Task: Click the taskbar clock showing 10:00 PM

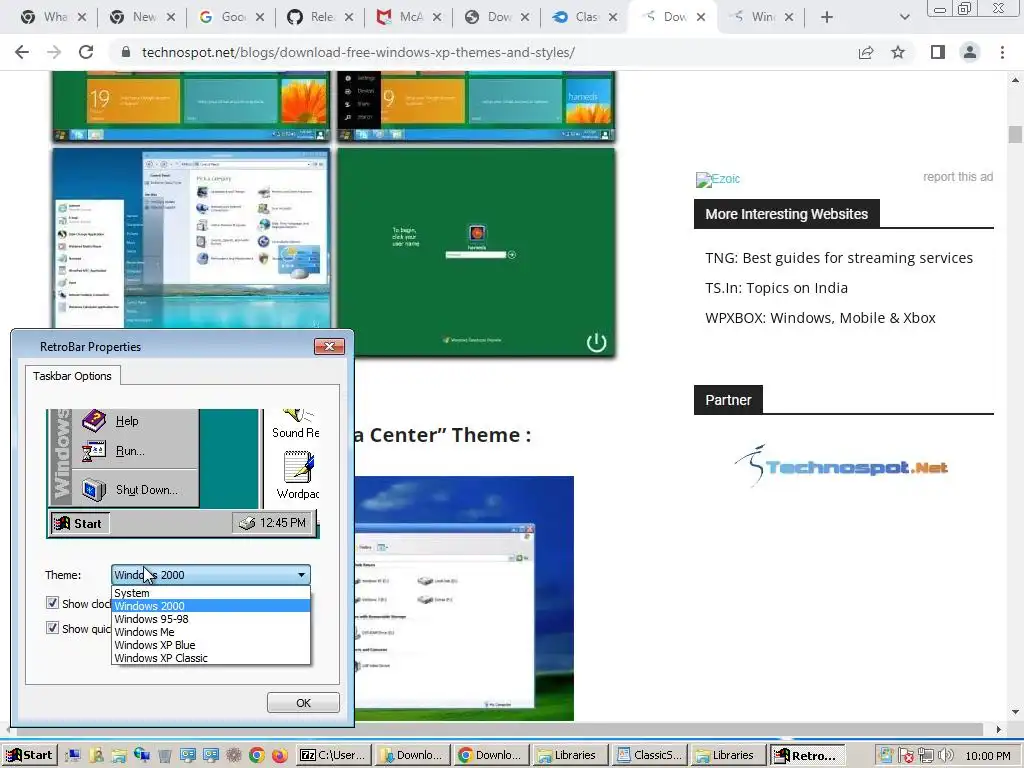Action: pyautogui.click(x=988, y=756)
